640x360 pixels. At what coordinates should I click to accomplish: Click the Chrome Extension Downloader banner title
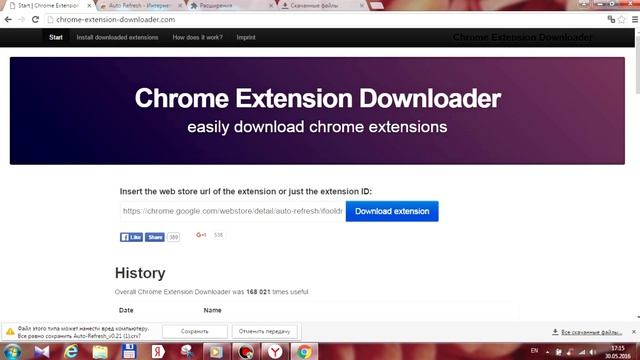pyautogui.click(x=318, y=98)
